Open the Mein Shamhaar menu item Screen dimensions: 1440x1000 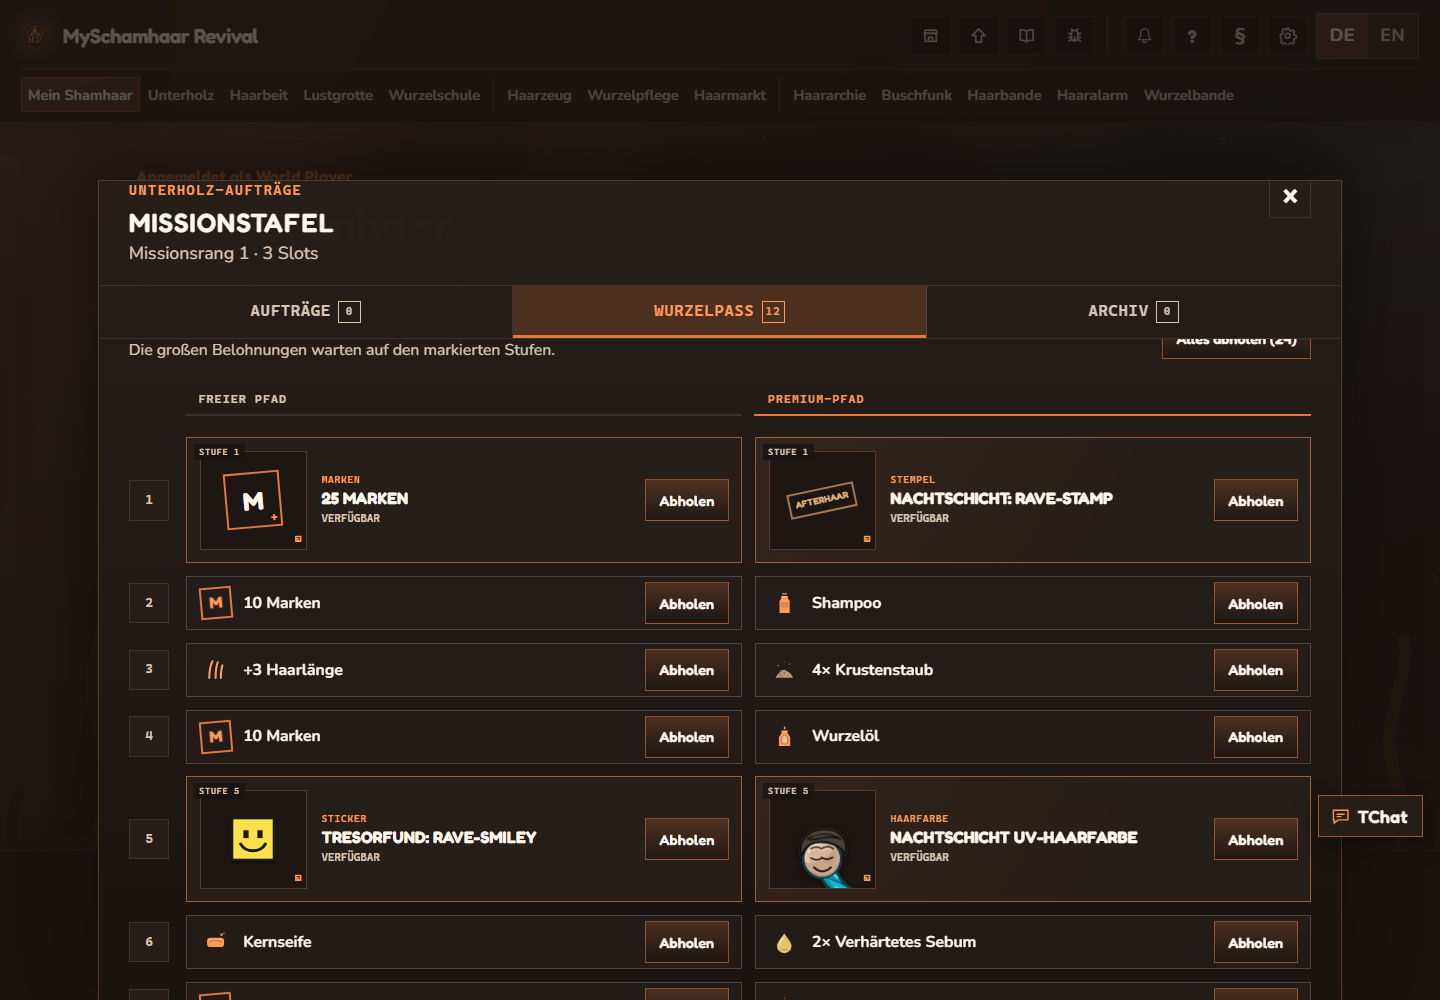pos(80,95)
